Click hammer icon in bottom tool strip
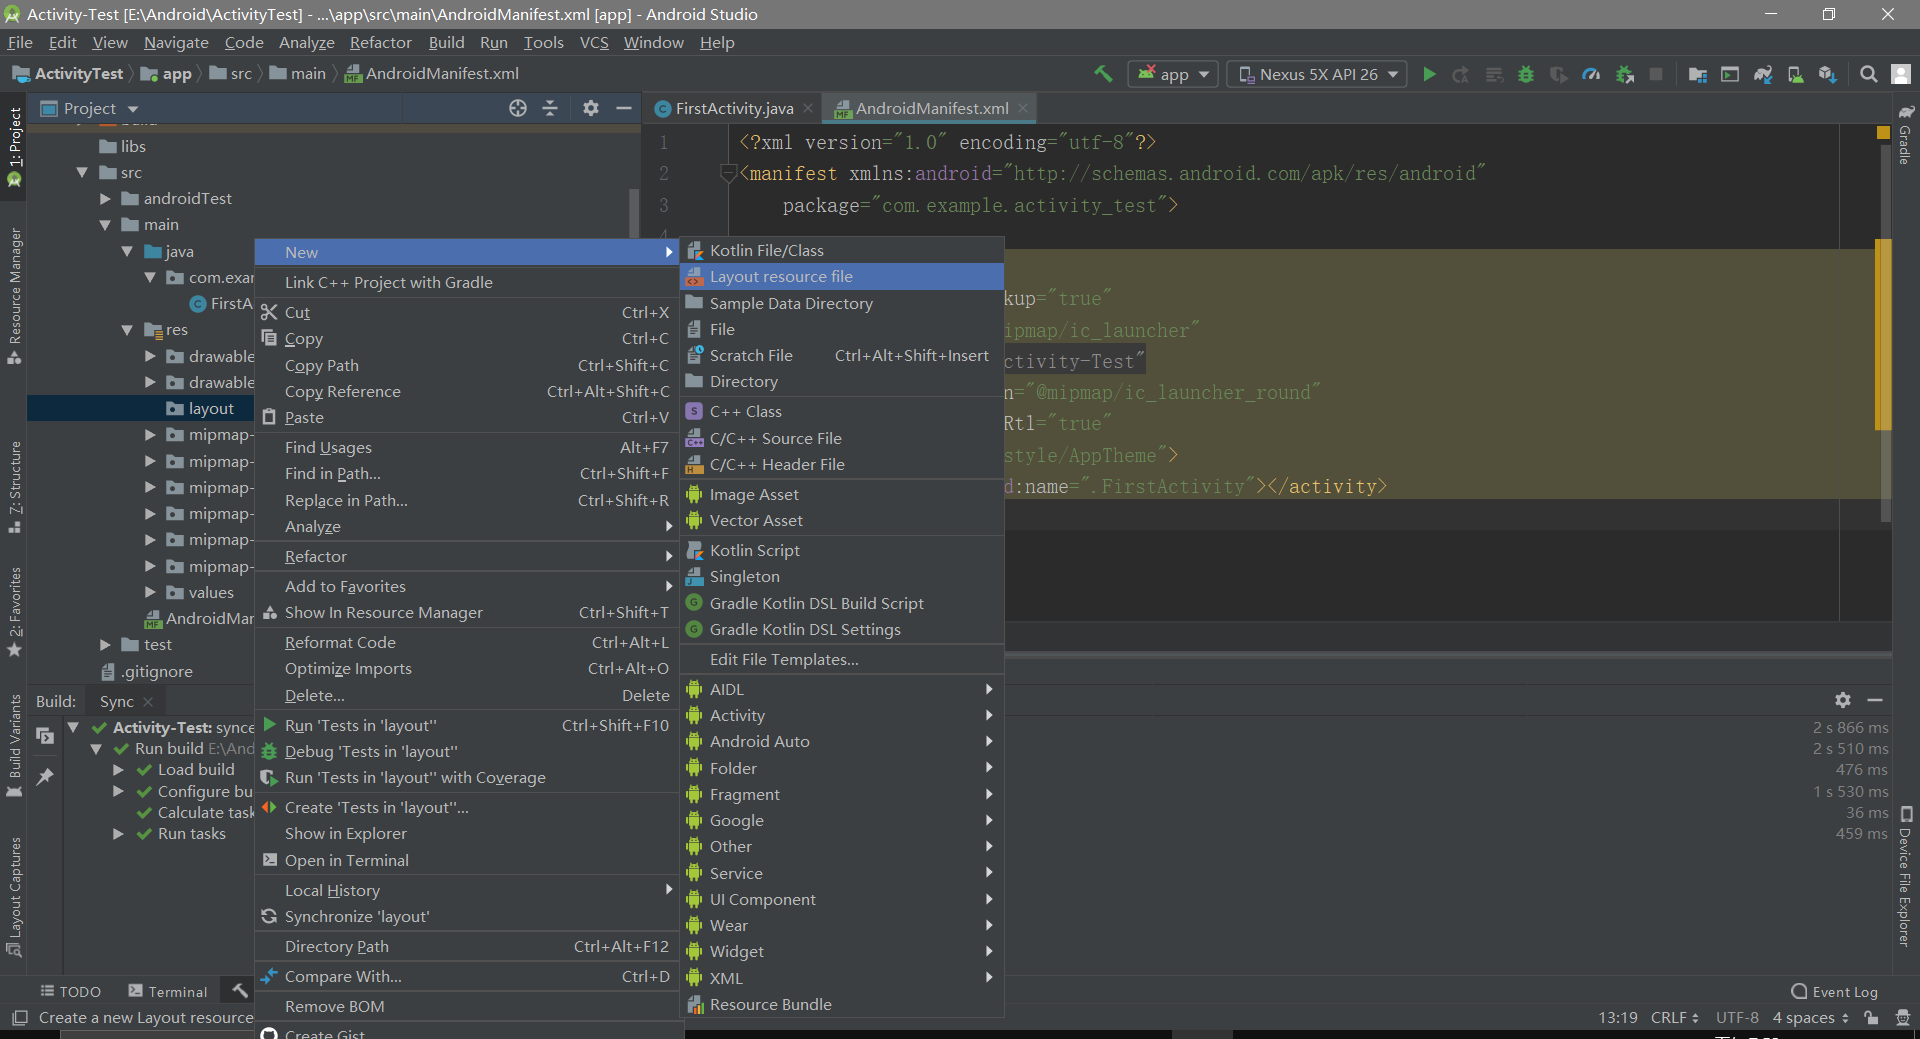The height and width of the screenshot is (1039, 1920). coord(240,990)
